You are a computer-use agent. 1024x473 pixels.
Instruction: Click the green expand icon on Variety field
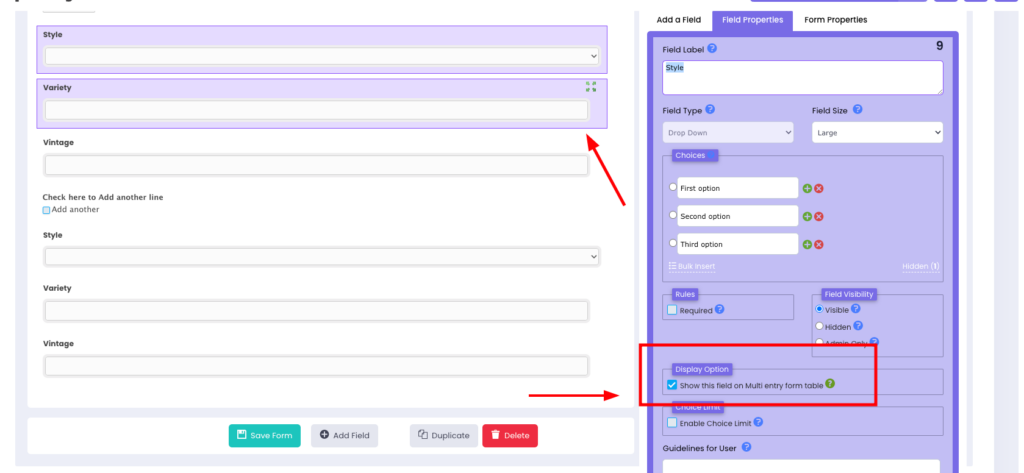[591, 87]
